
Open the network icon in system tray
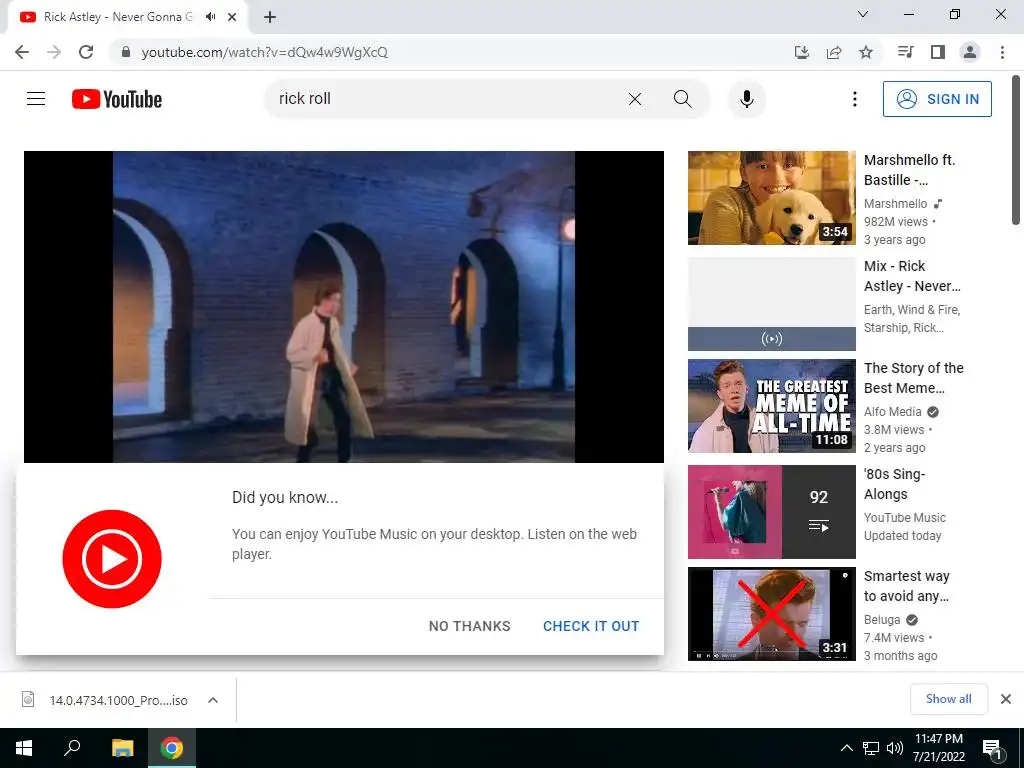871,748
